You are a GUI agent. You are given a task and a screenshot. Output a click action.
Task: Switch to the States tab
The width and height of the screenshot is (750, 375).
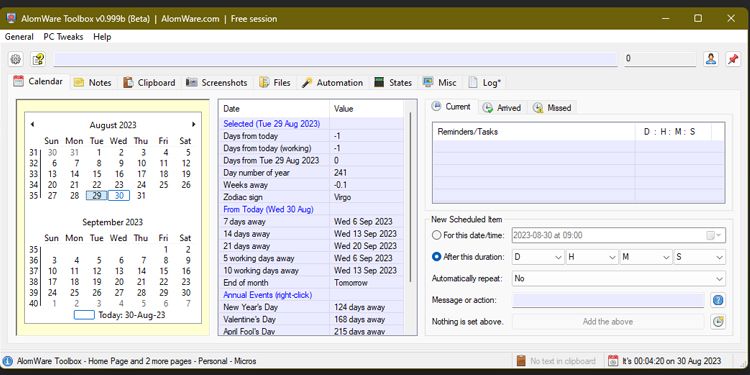click(x=393, y=82)
